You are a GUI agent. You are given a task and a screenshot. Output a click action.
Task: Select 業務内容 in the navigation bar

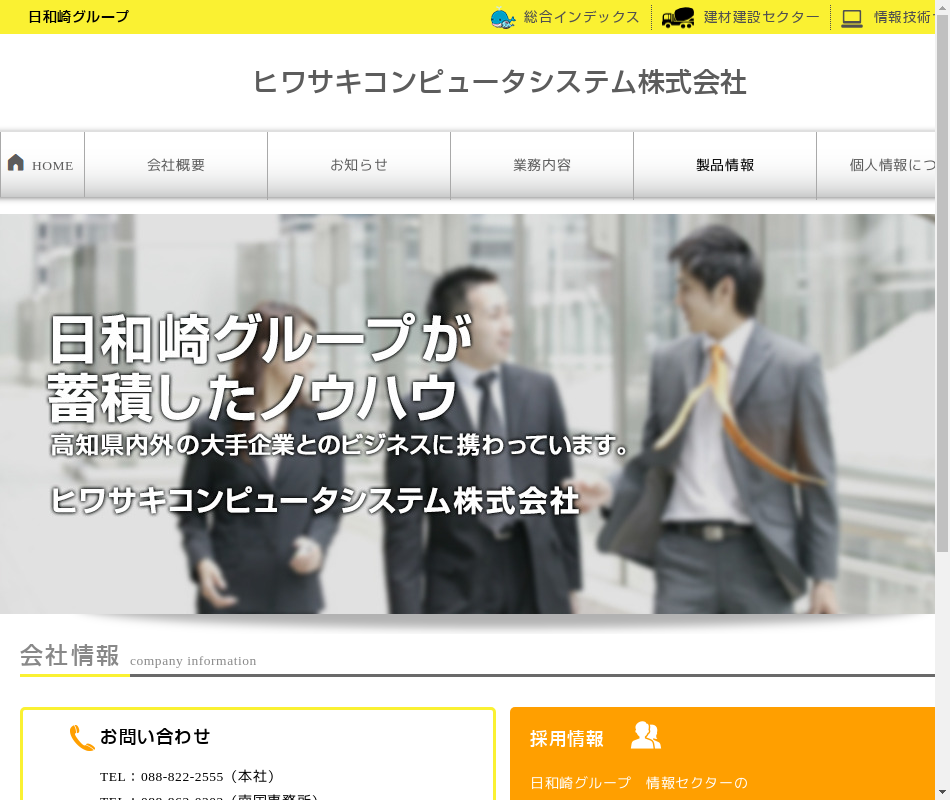[542, 165]
